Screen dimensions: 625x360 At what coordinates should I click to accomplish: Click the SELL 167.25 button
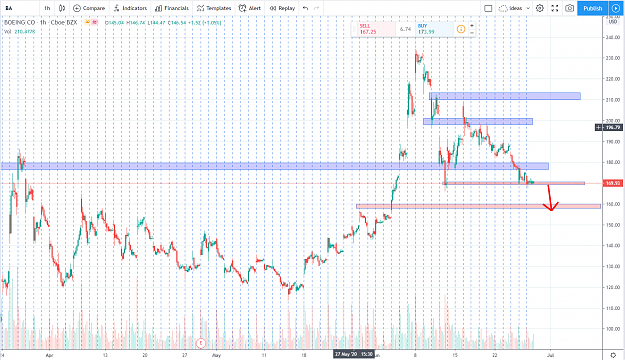pos(377,29)
